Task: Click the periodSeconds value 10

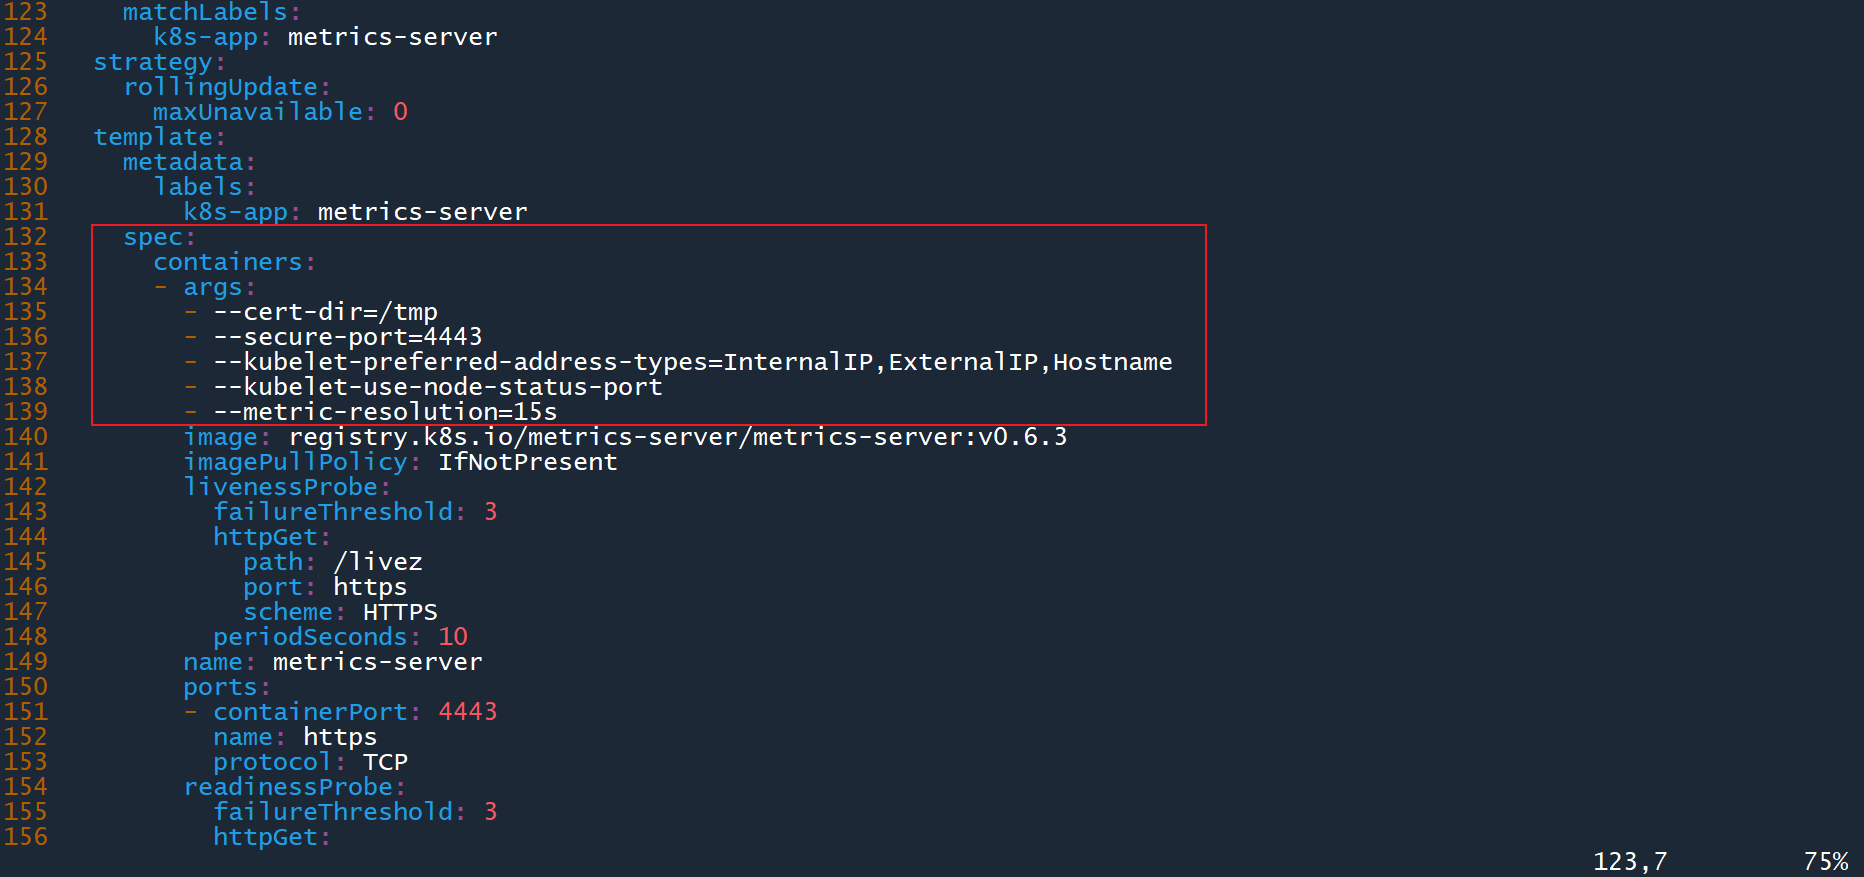Action: click(x=453, y=637)
